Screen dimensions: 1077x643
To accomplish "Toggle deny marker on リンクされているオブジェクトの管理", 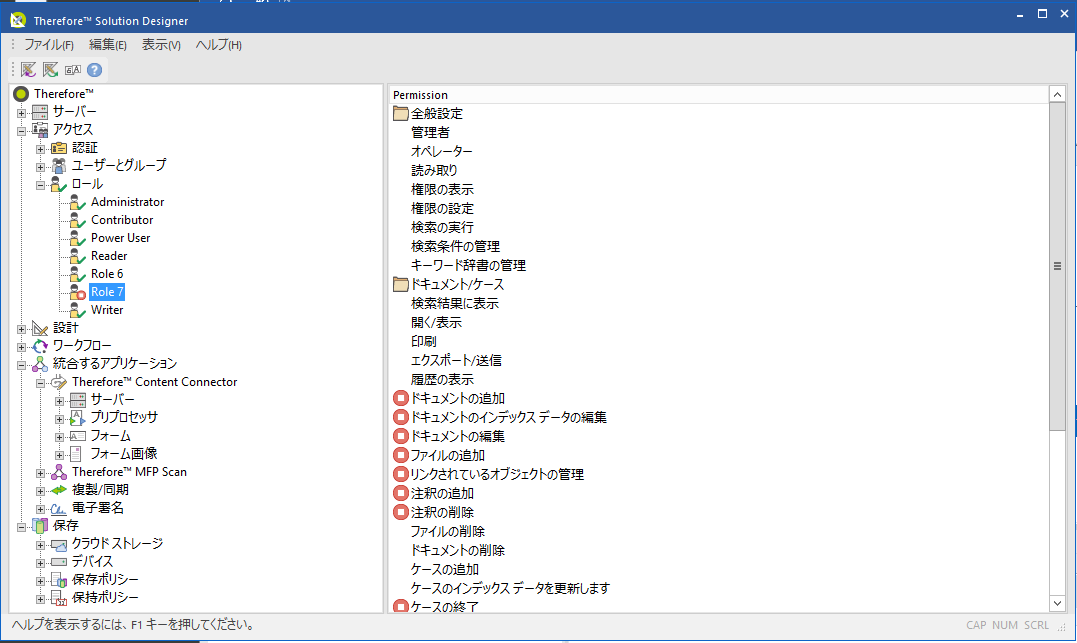I will (x=400, y=474).
